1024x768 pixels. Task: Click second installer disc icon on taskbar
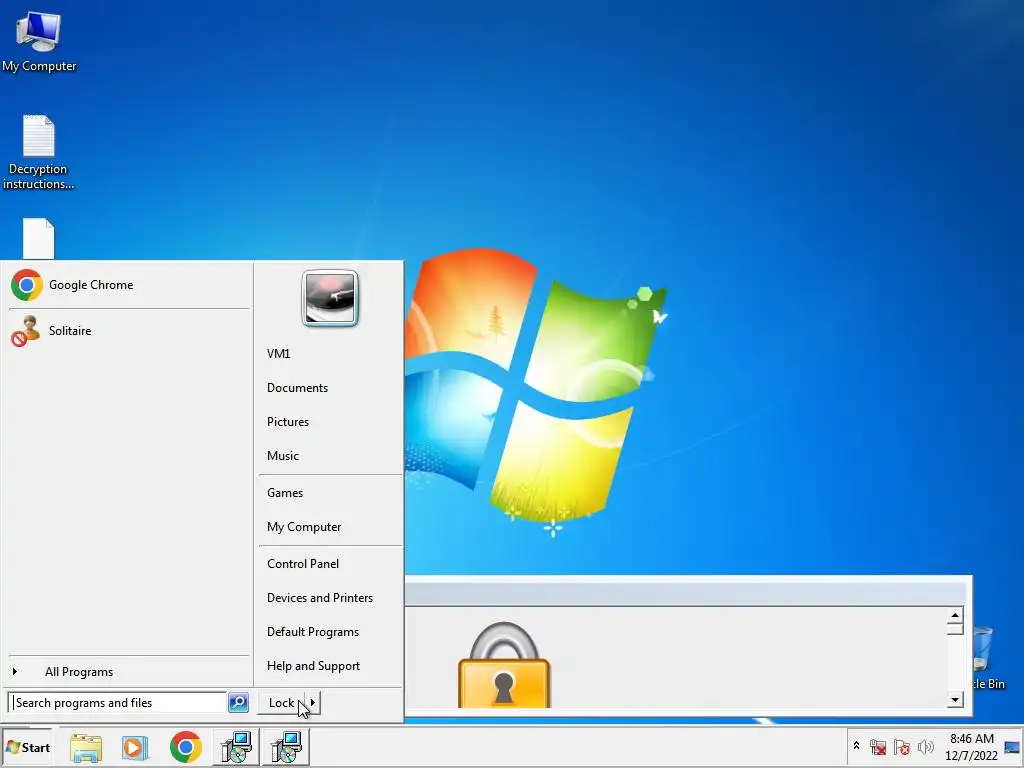pos(286,748)
